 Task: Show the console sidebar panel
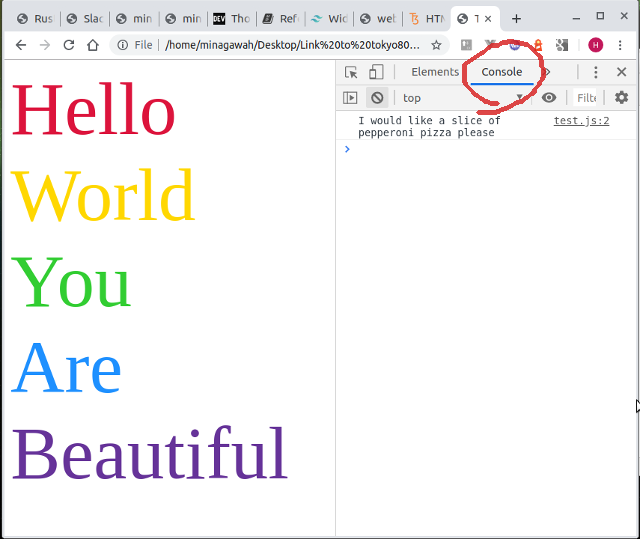[x=350, y=98]
